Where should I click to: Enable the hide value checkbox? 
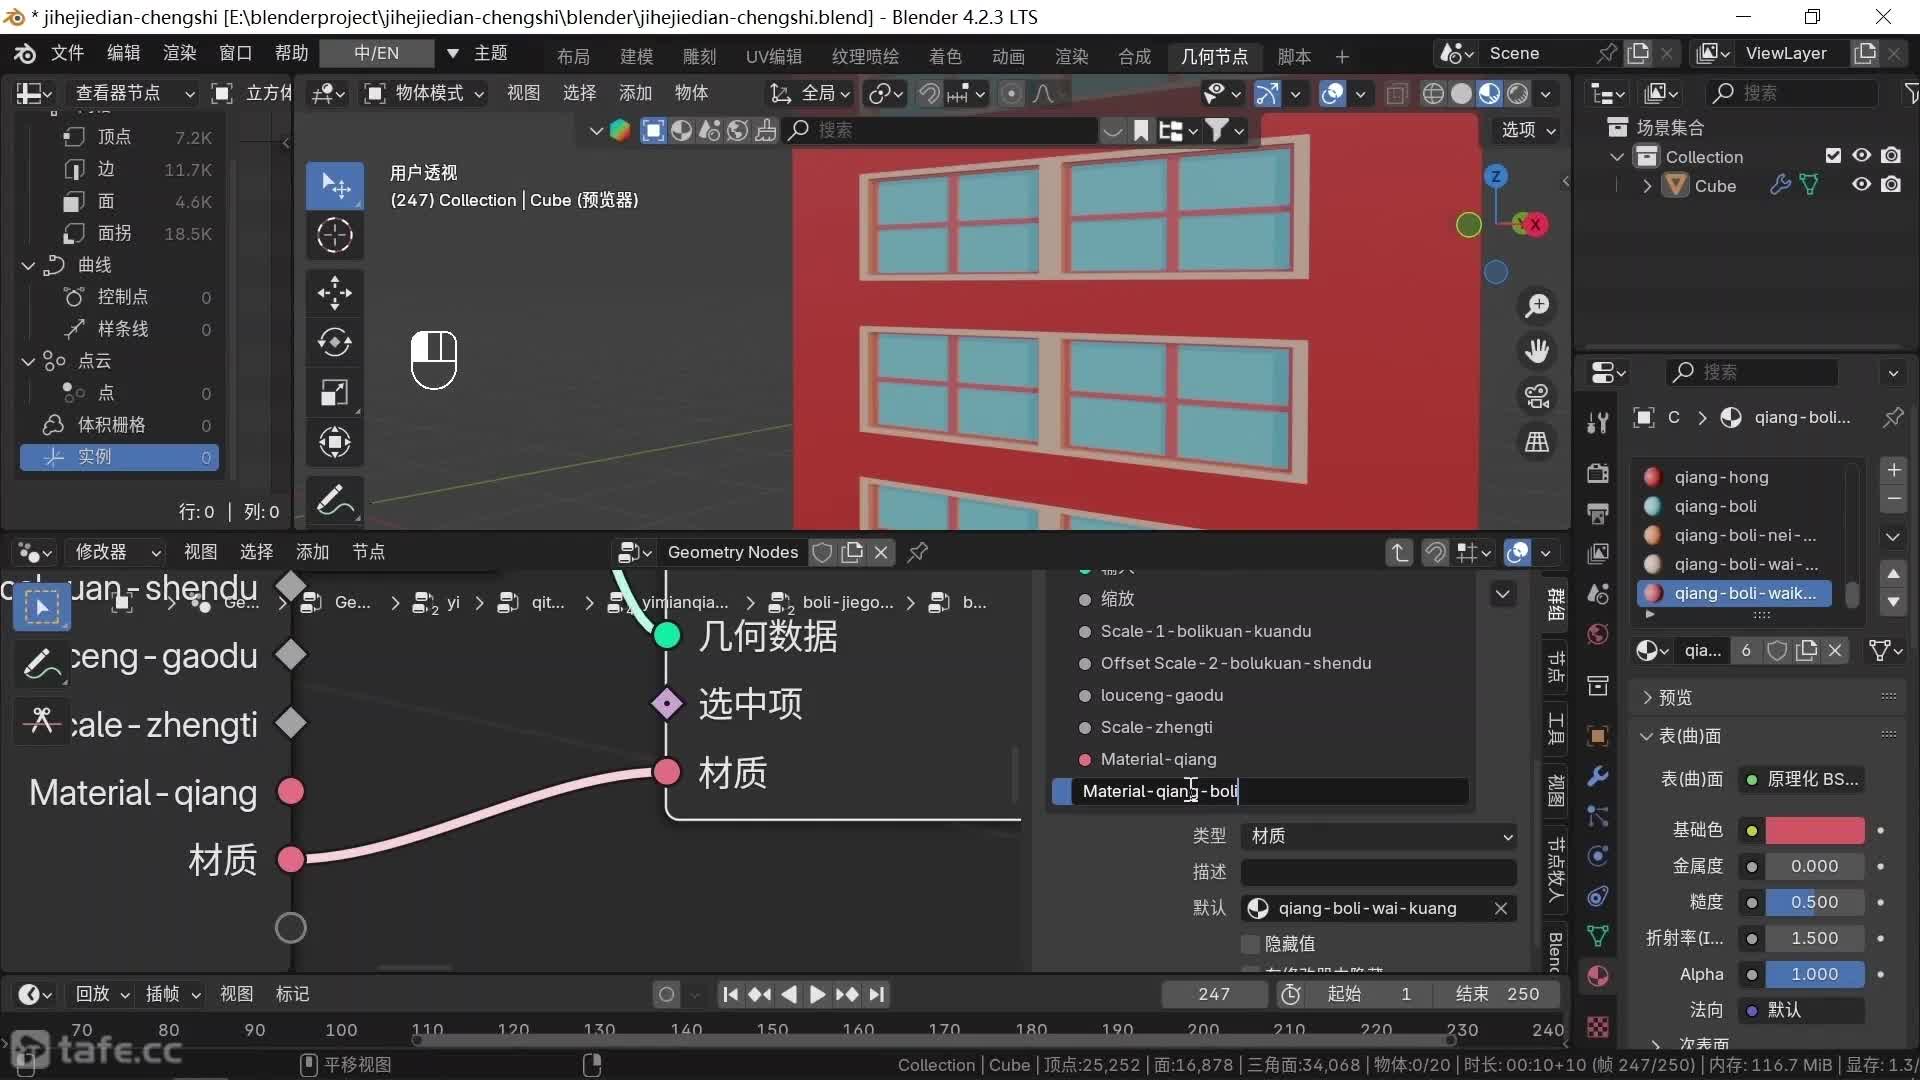click(x=1250, y=943)
